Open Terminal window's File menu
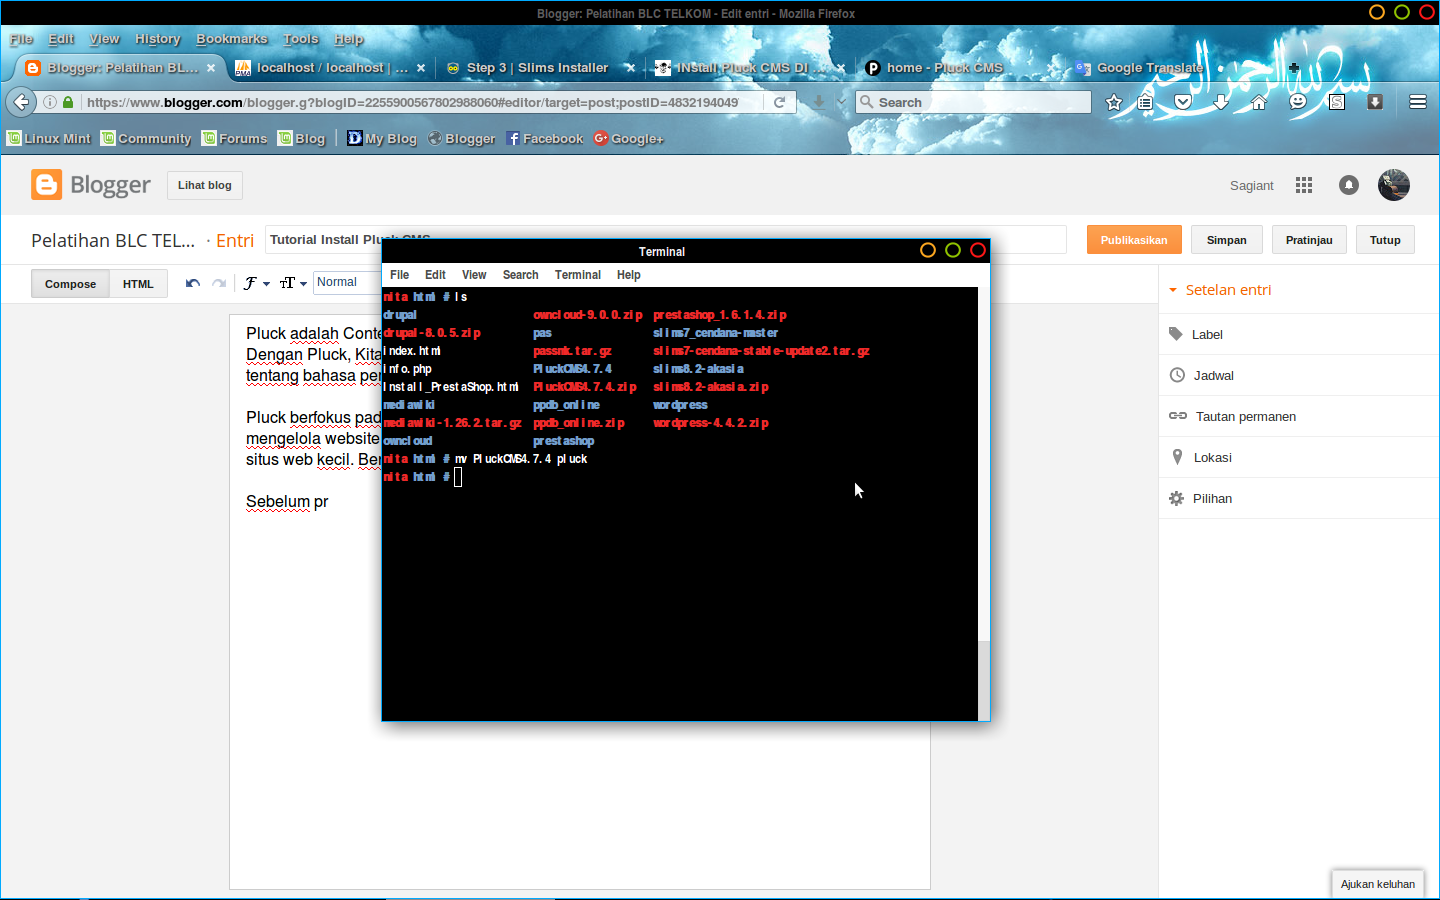Image resolution: width=1440 pixels, height=900 pixels. click(x=399, y=275)
